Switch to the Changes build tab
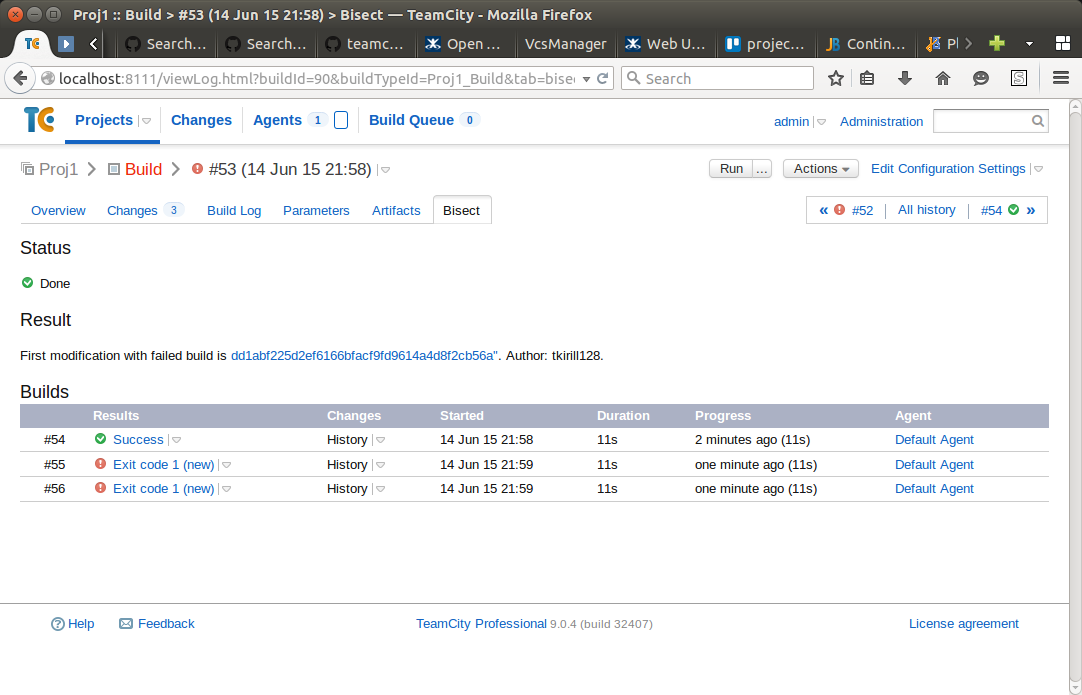1082x695 pixels. coord(132,211)
